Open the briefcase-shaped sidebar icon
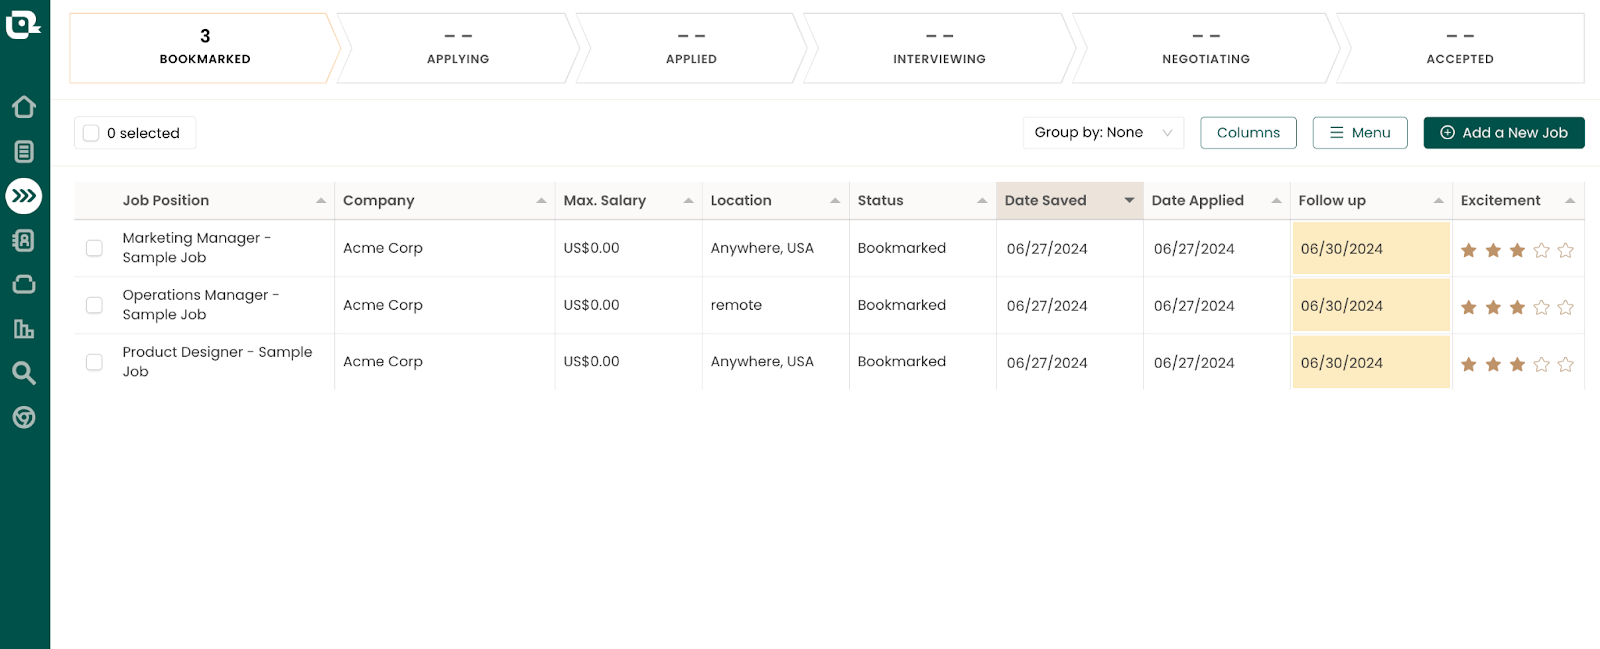Viewport: 1600px width, 649px height. tap(24, 284)
